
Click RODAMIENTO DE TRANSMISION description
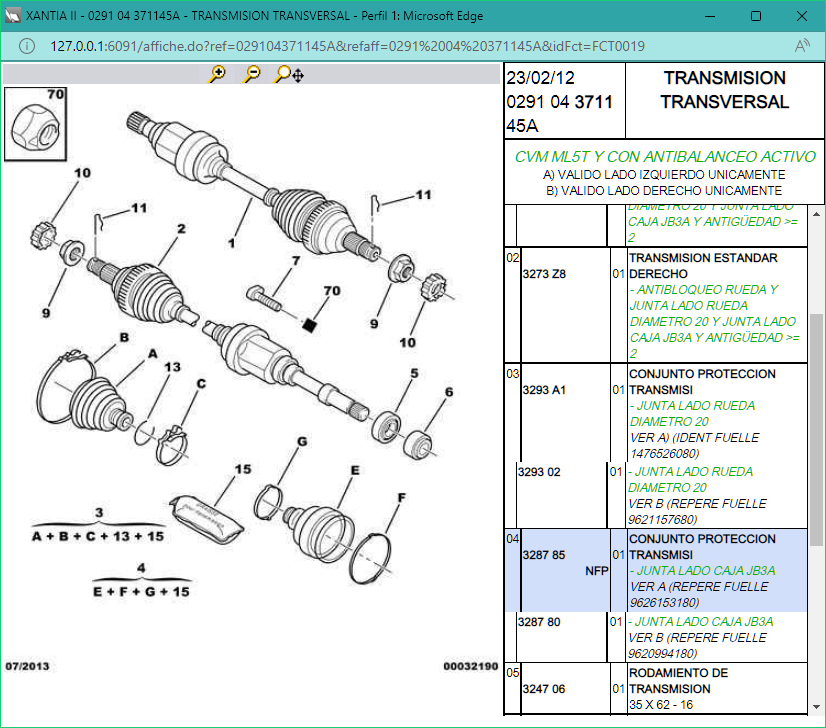pos(678,681)
